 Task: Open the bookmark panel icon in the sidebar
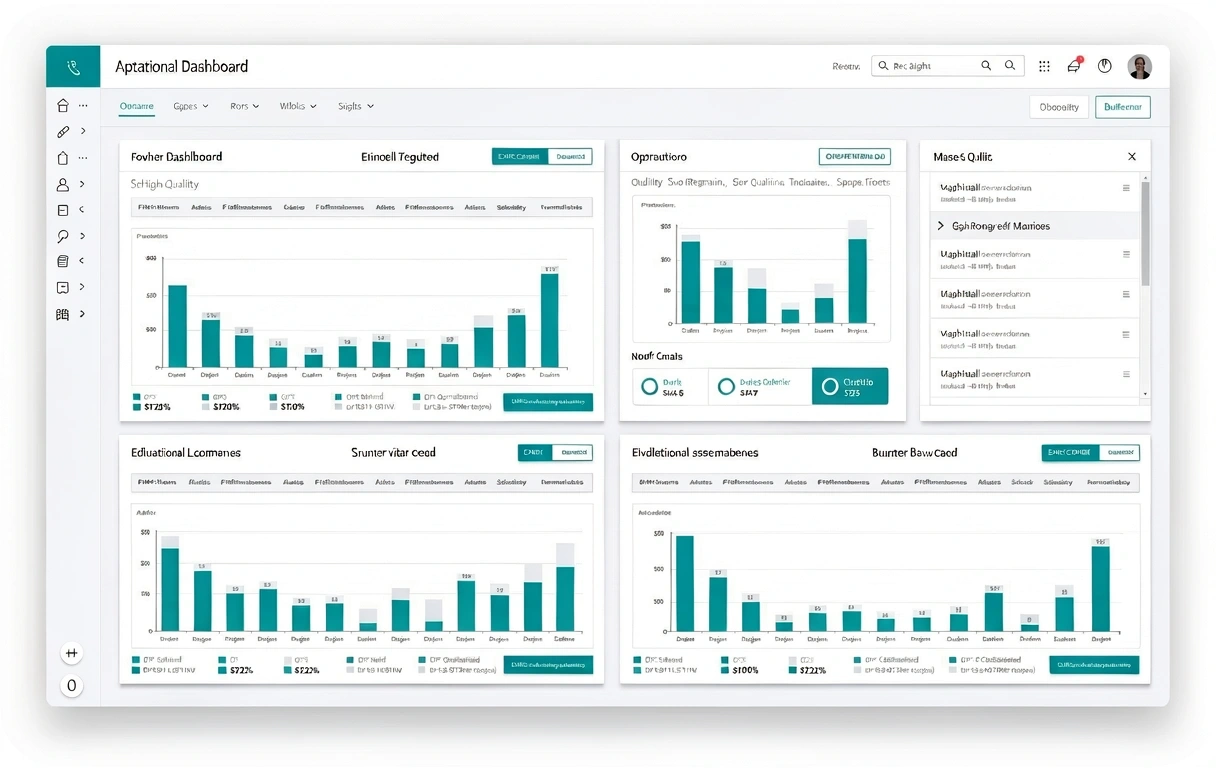[x=63, y=287]
